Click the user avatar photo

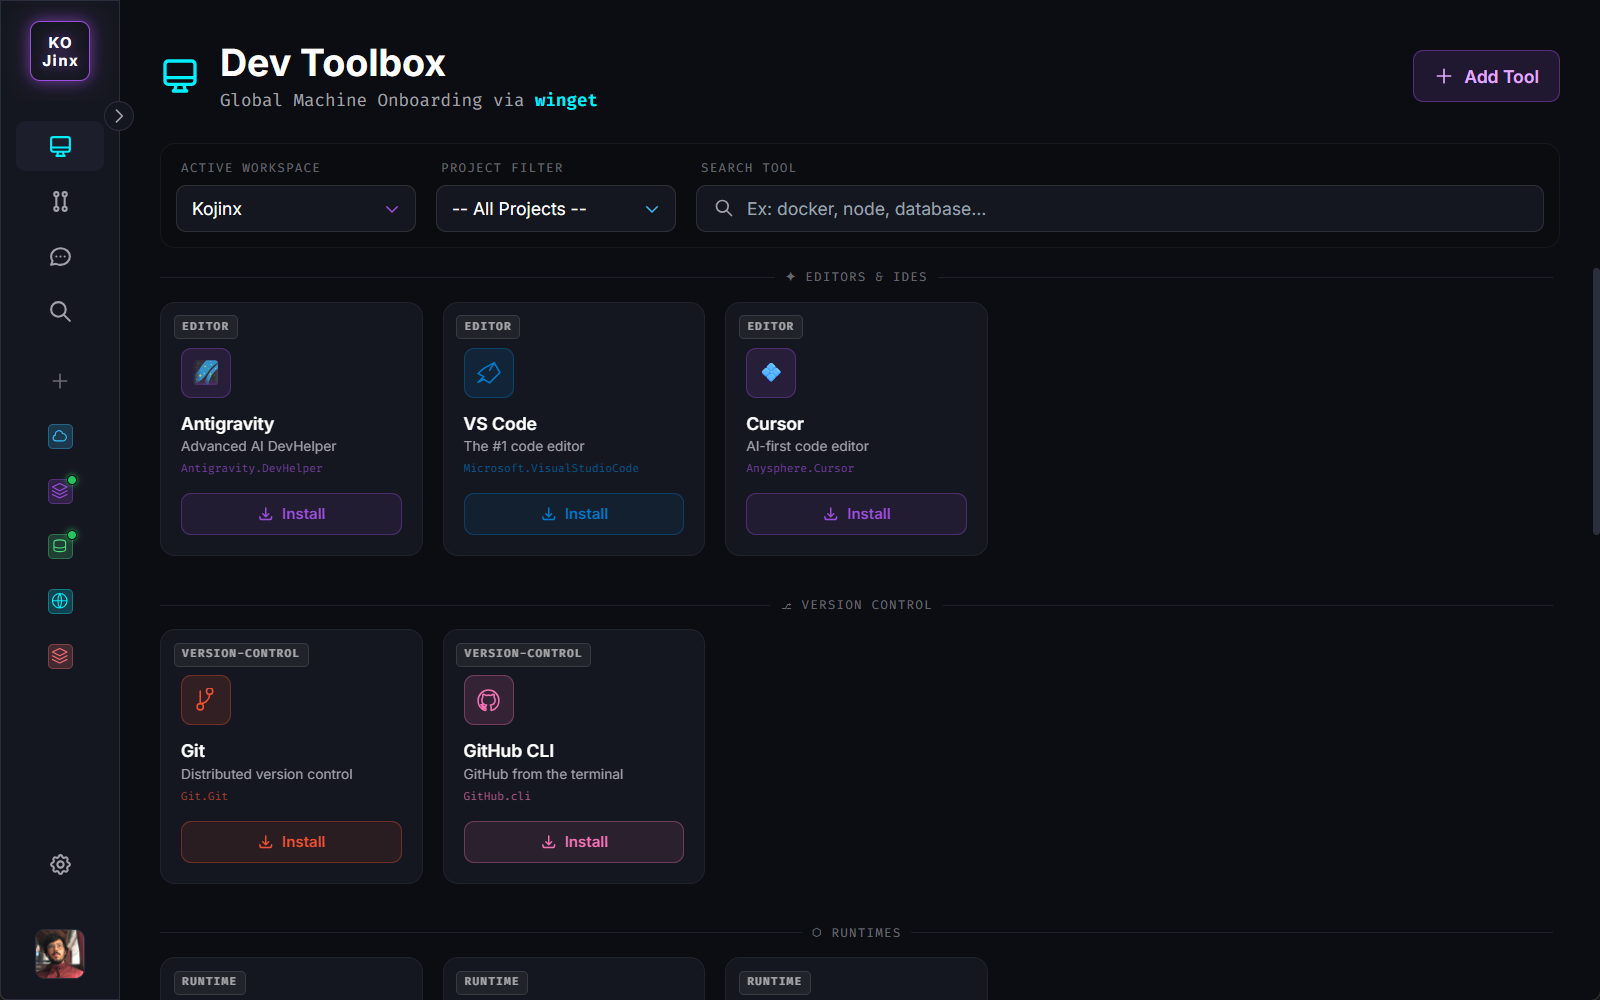point(60,953)
